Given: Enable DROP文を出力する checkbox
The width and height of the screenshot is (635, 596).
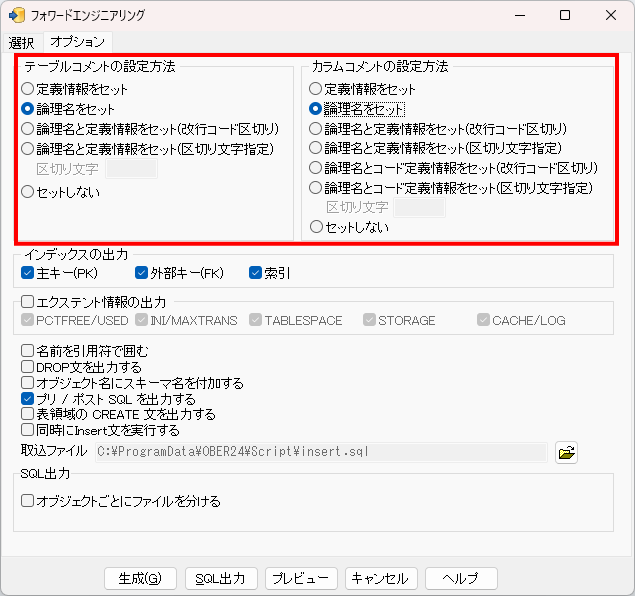Looking at the screenshot, I should [x=27, y=366].
